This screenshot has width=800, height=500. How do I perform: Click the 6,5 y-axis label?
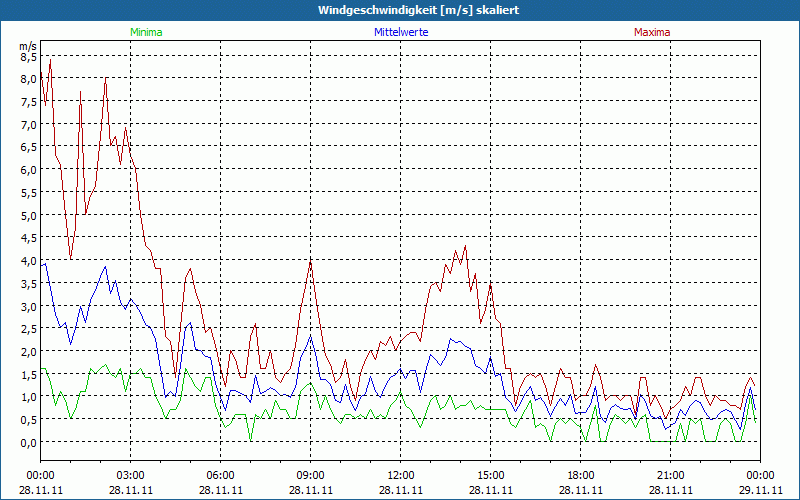(x=29, y=147)
